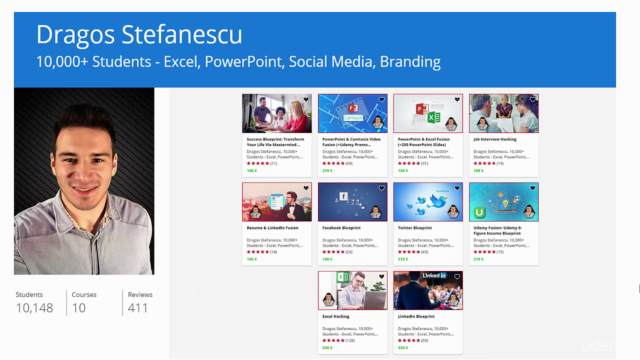Click PowerPoint & Camtasia Video Fusion title

[351, 142]
